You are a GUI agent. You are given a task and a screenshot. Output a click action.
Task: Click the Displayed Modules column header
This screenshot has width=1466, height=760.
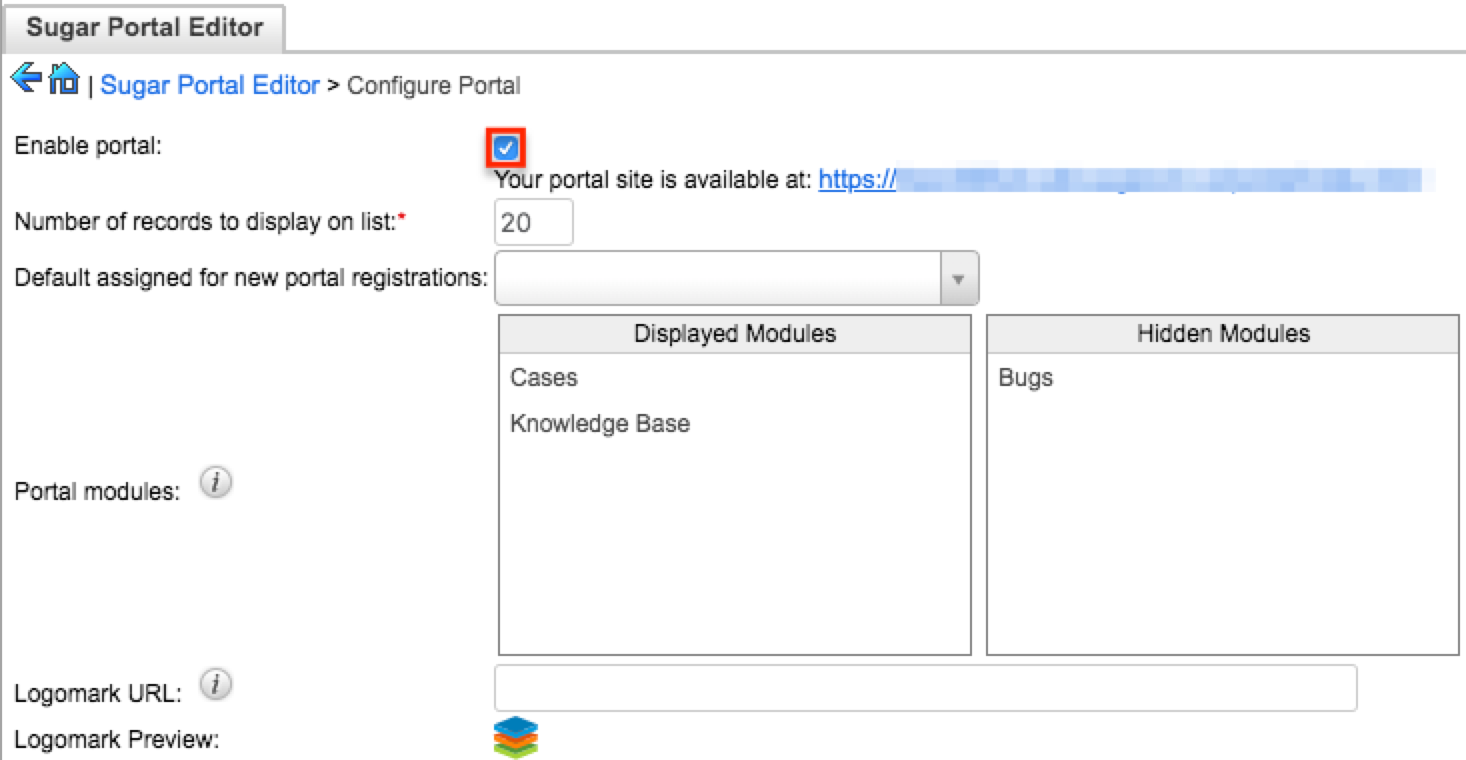(x=734, y=333)
